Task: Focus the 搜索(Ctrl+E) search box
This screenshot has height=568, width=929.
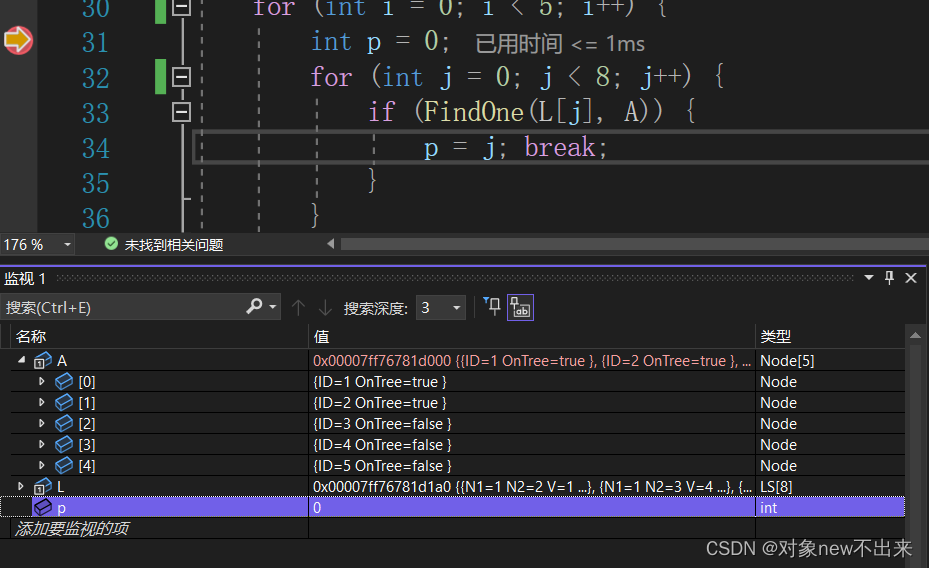Action: pos(121,307)
